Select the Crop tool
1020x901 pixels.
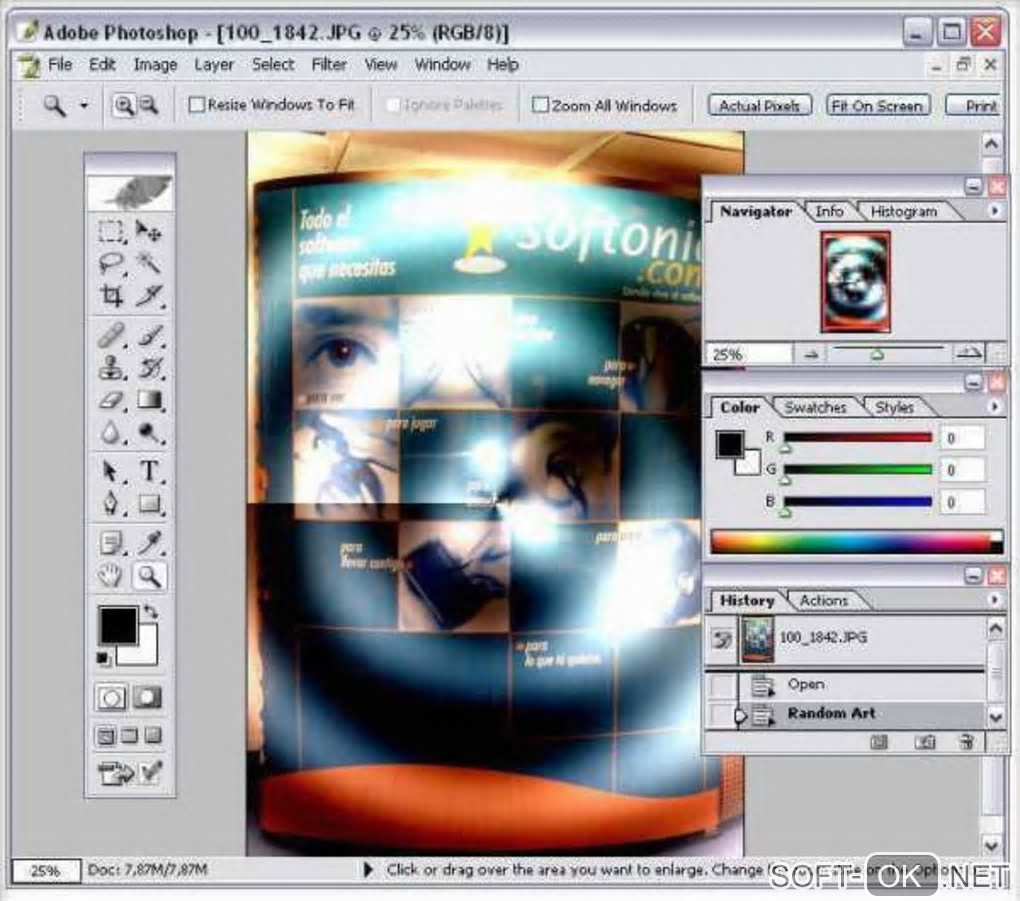[x=111, y=296]
